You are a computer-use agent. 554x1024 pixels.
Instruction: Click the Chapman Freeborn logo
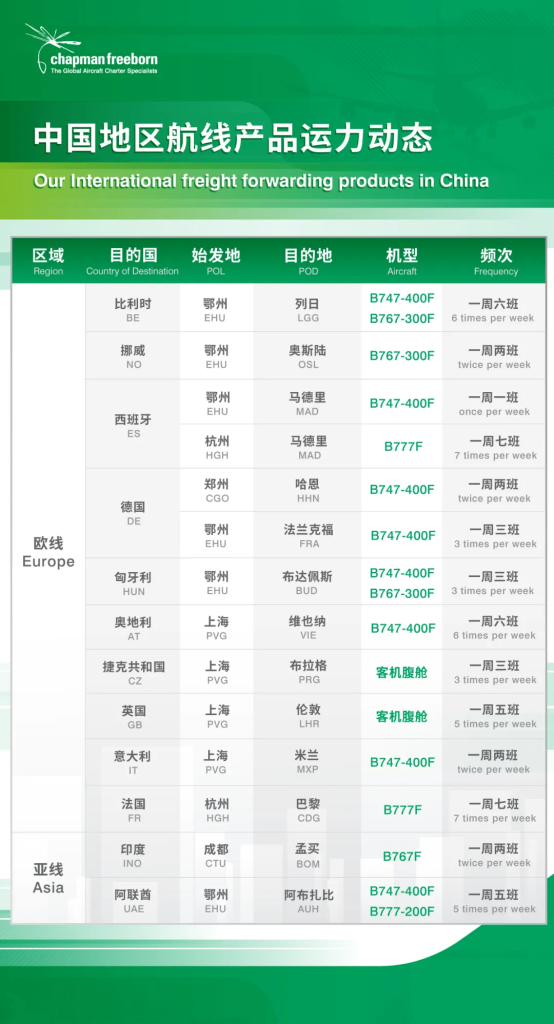coord(91,49)
